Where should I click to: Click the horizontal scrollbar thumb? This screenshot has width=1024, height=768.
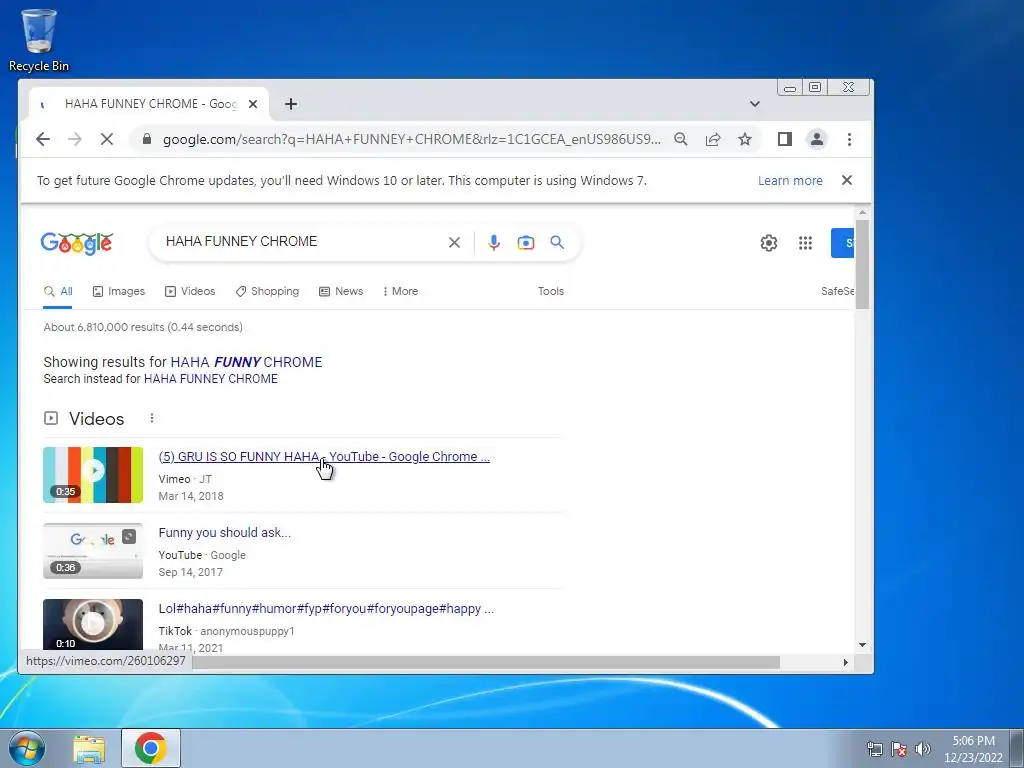(486, 662)
